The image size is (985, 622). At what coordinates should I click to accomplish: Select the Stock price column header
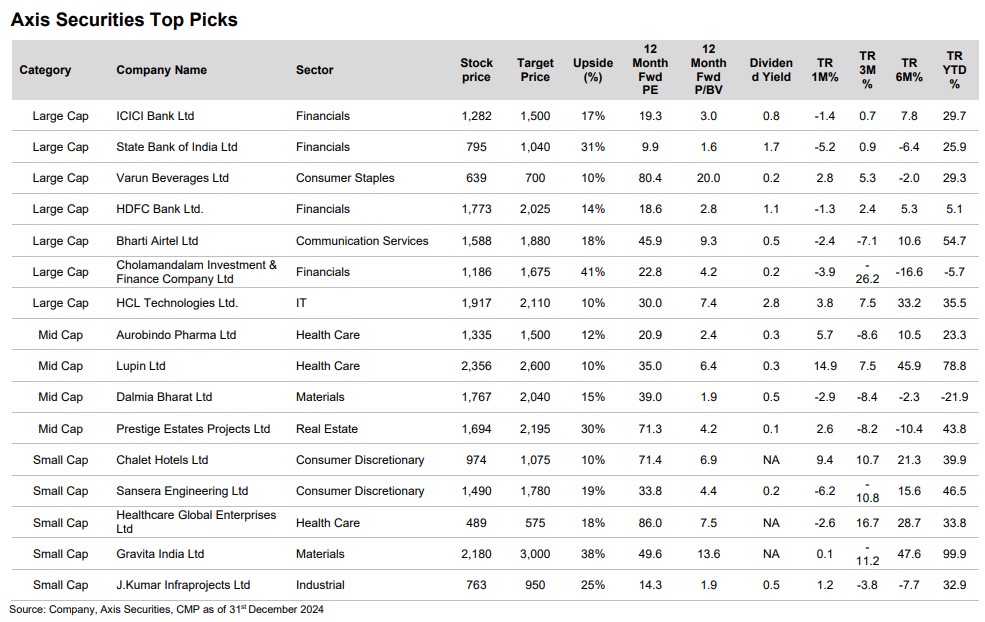(476, 70)
